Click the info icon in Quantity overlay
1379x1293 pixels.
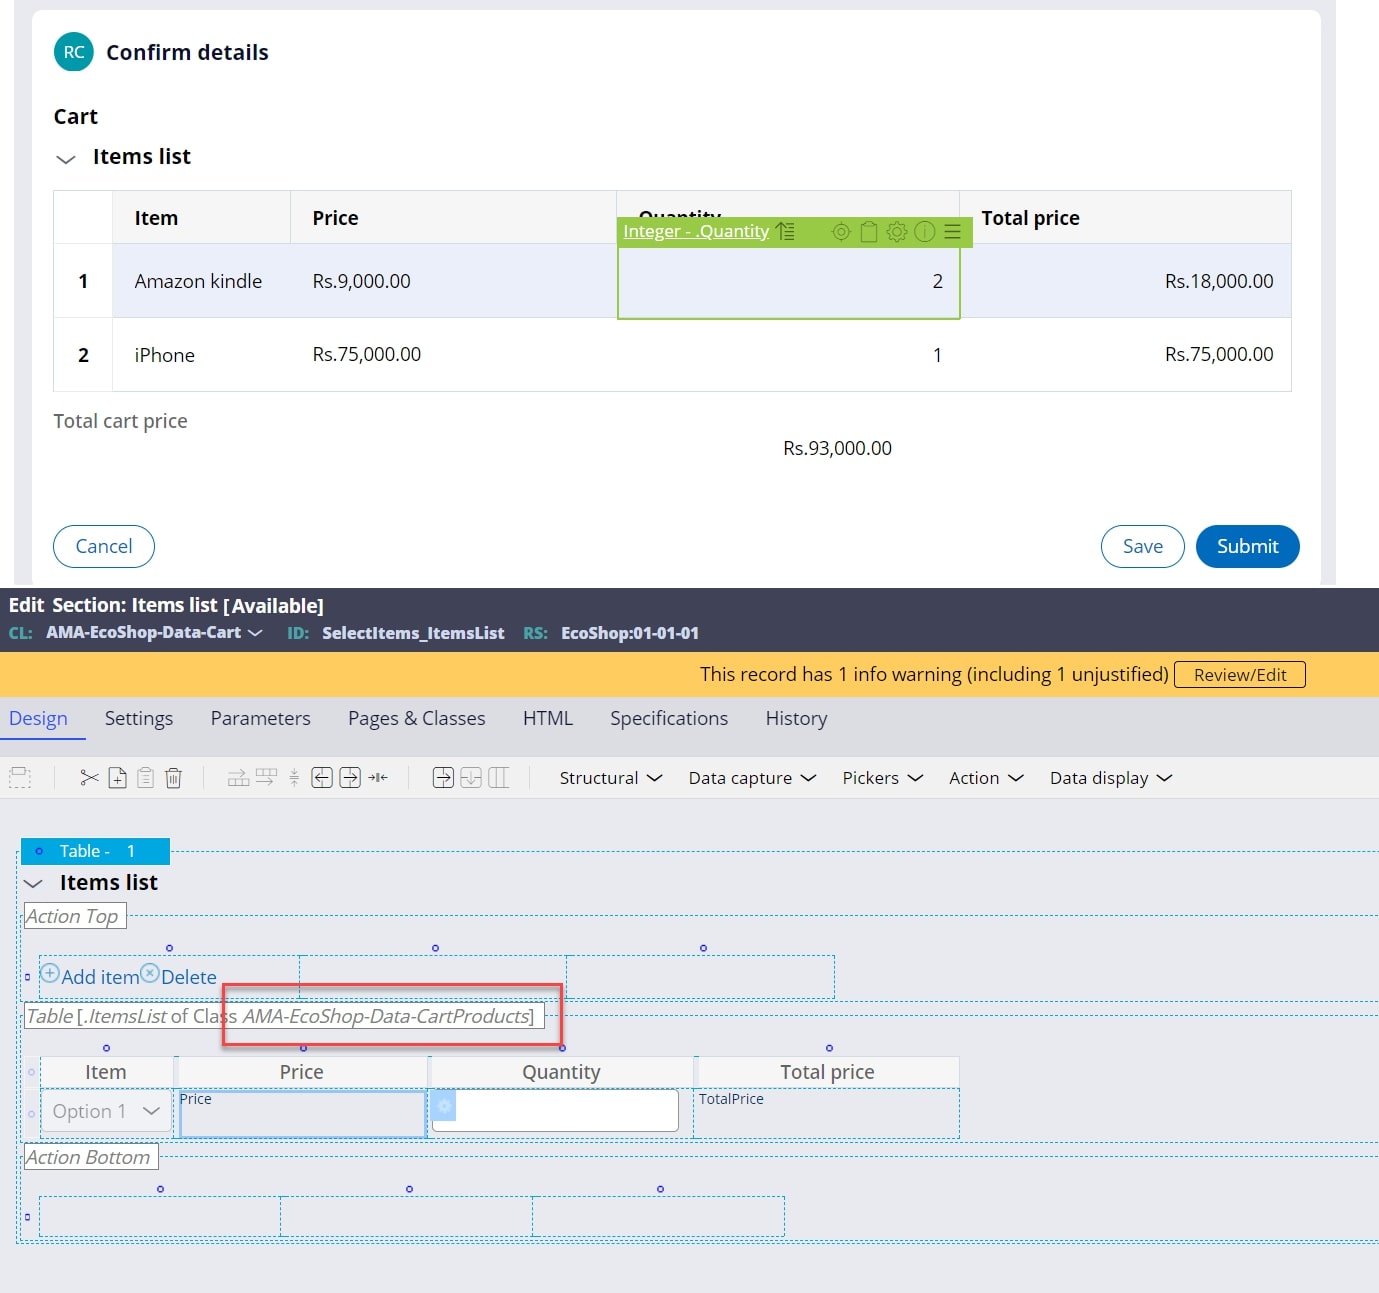tap(925, 232)
